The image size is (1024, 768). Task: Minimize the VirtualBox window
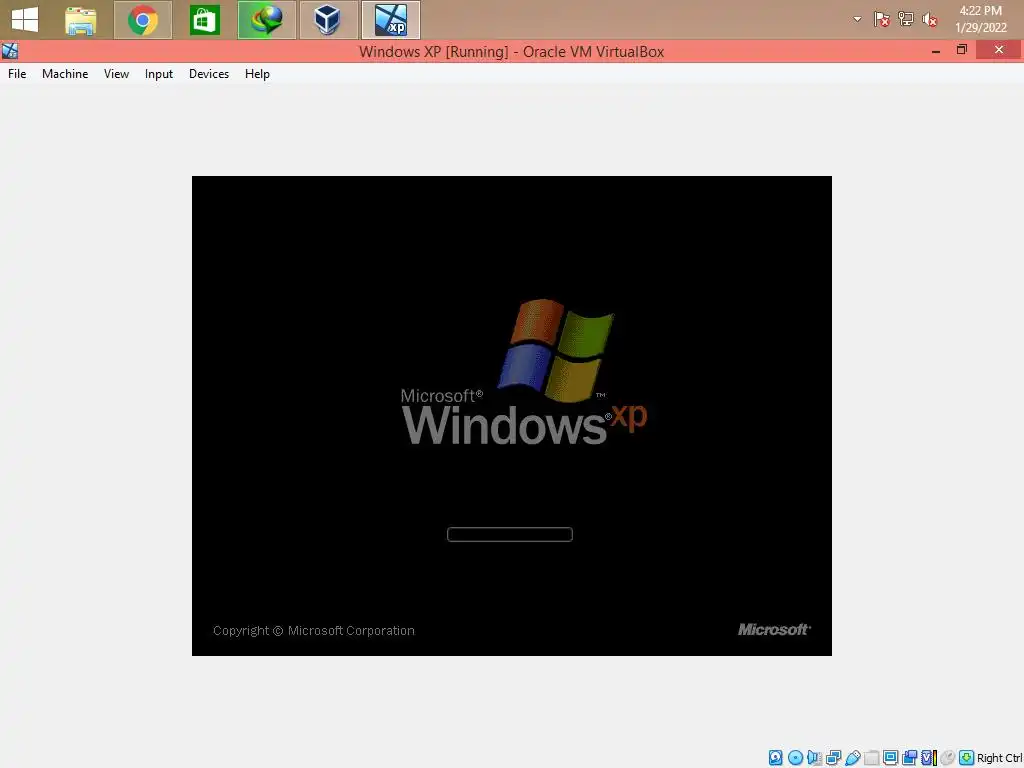[936, 50]
